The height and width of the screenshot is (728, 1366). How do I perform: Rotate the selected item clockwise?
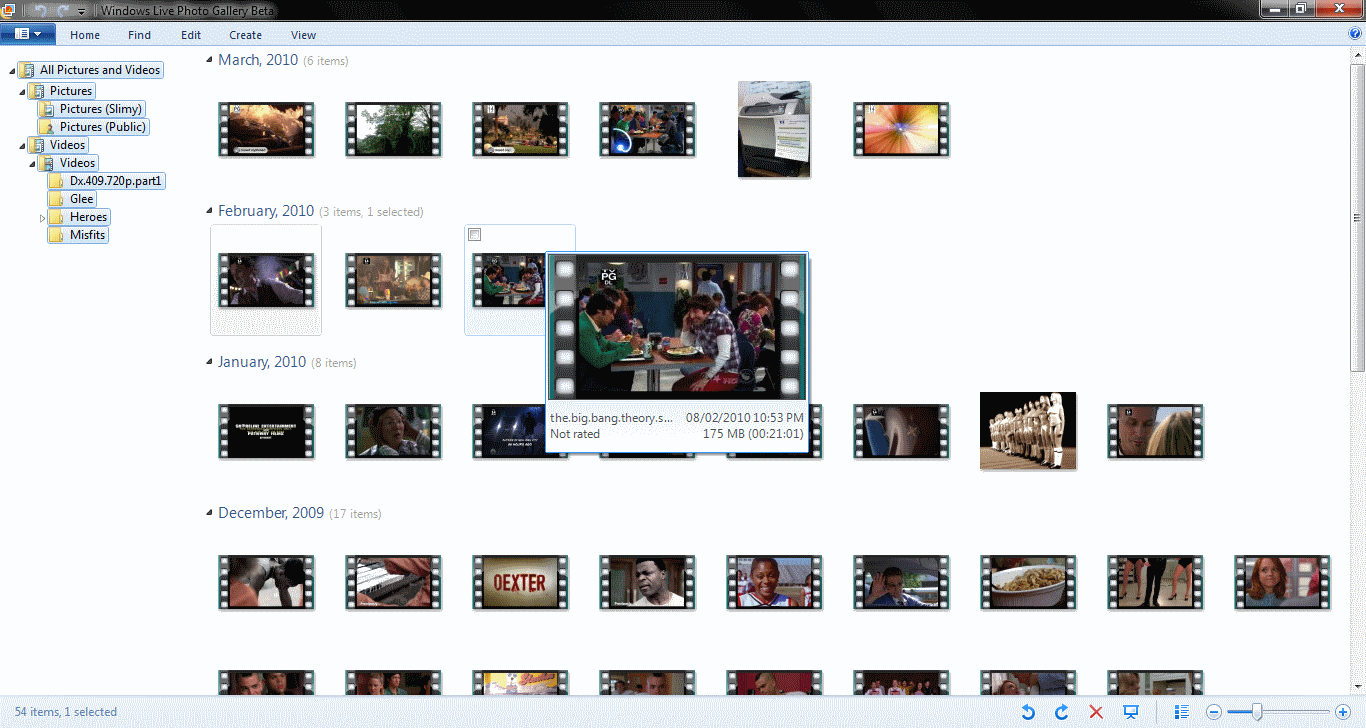point(1062,711)
